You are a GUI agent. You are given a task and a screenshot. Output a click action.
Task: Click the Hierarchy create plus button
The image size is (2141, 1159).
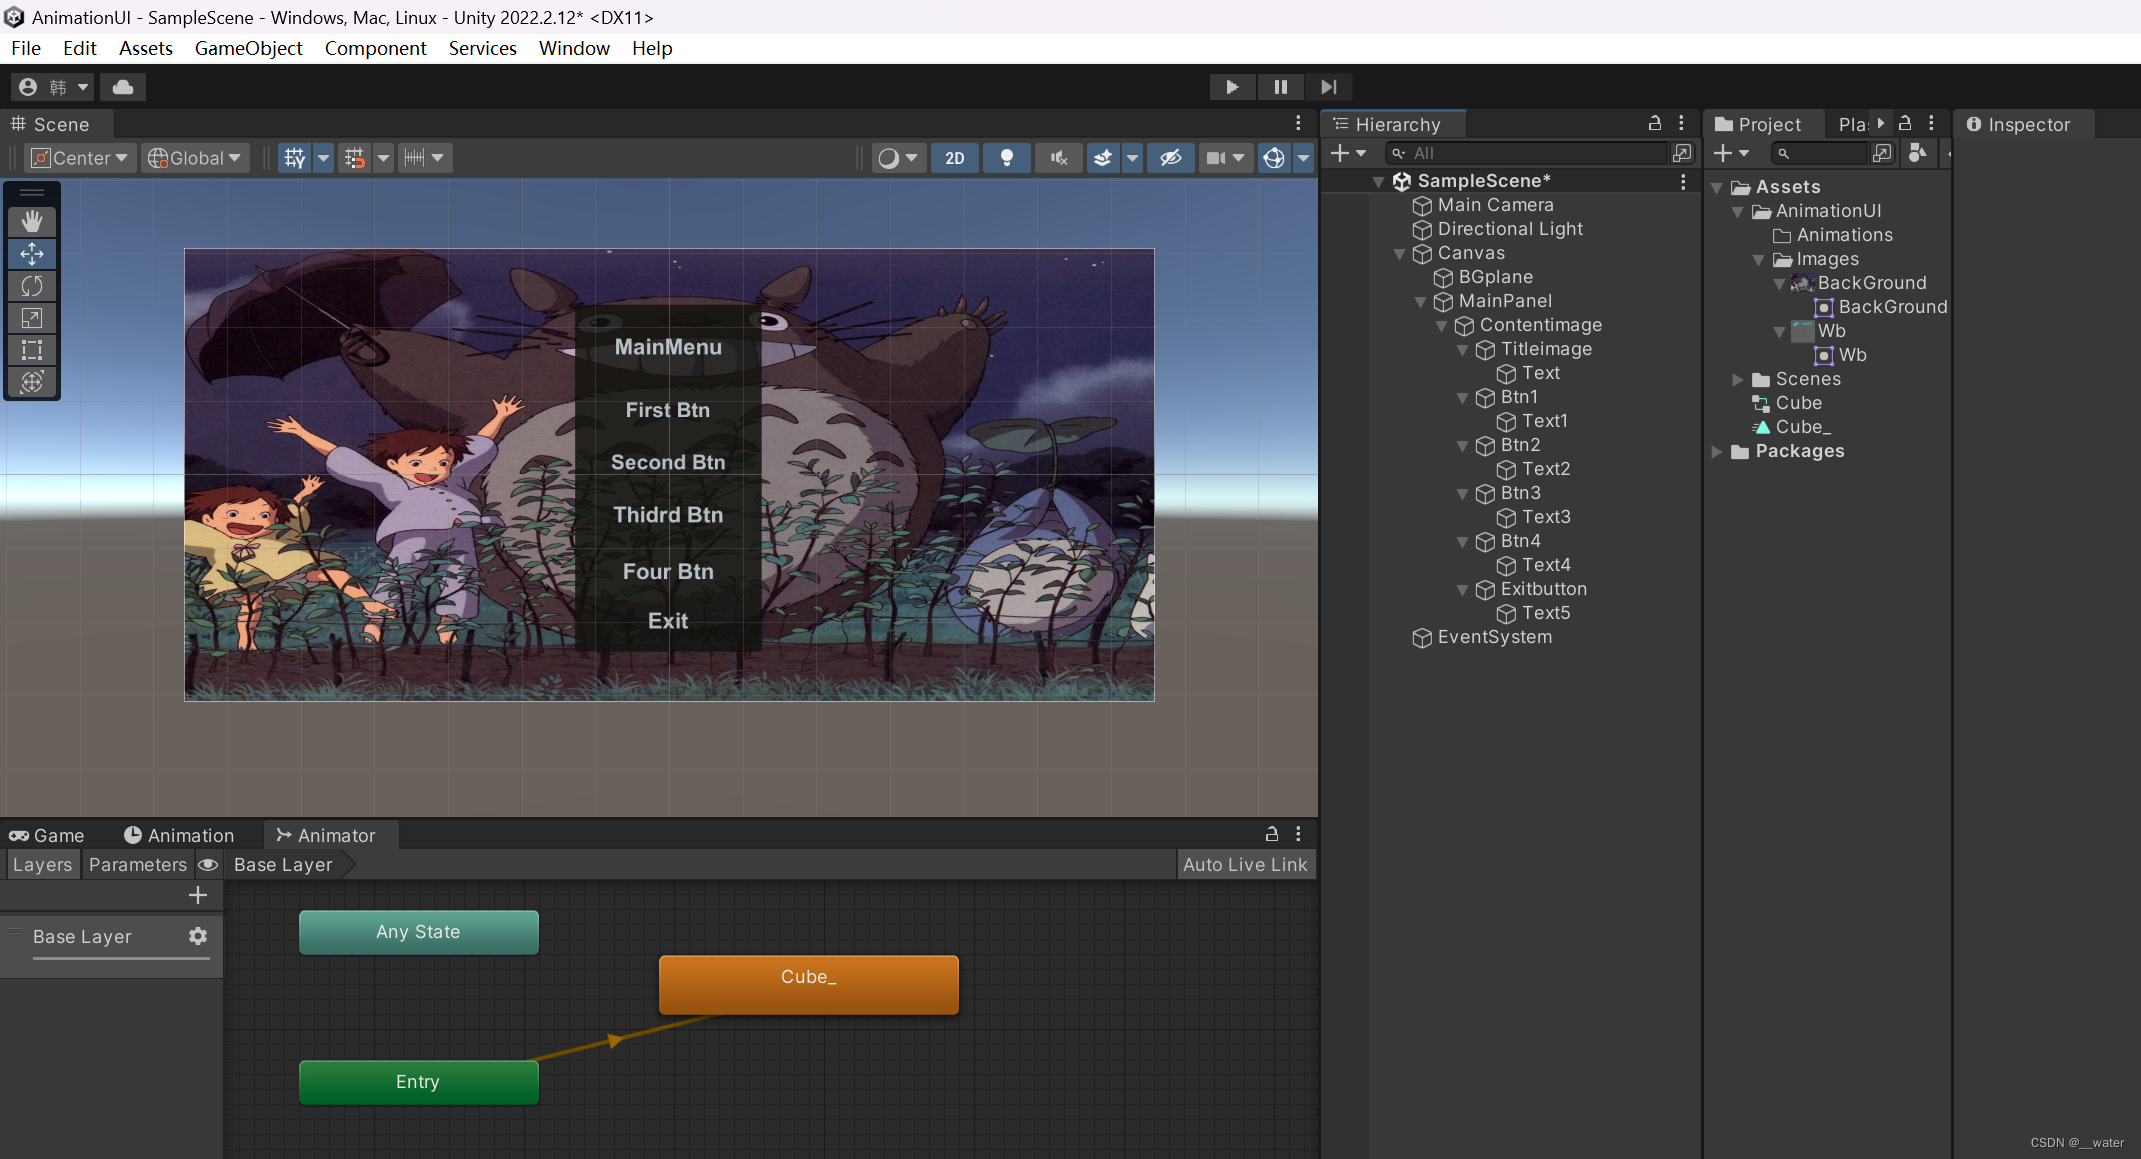click(1347, 153)
